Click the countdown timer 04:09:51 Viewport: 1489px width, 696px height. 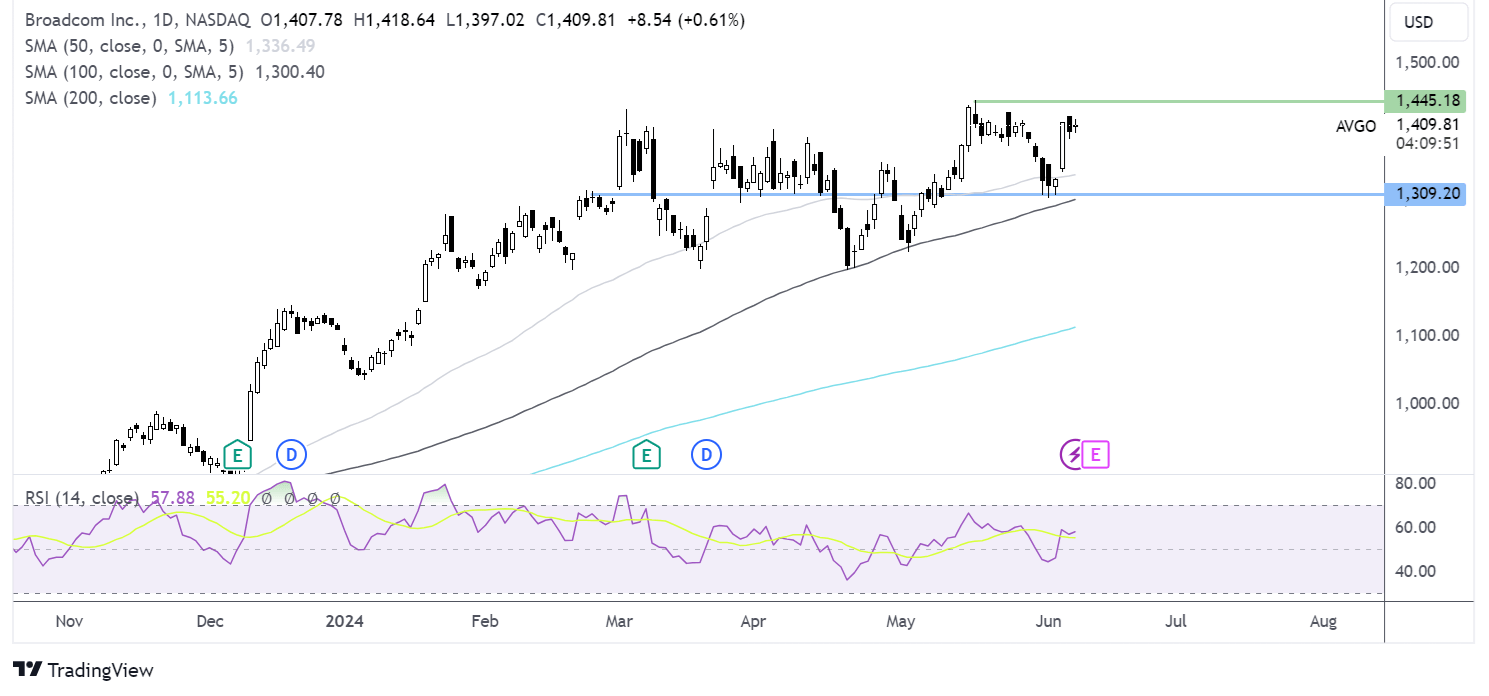(1426, 143)
